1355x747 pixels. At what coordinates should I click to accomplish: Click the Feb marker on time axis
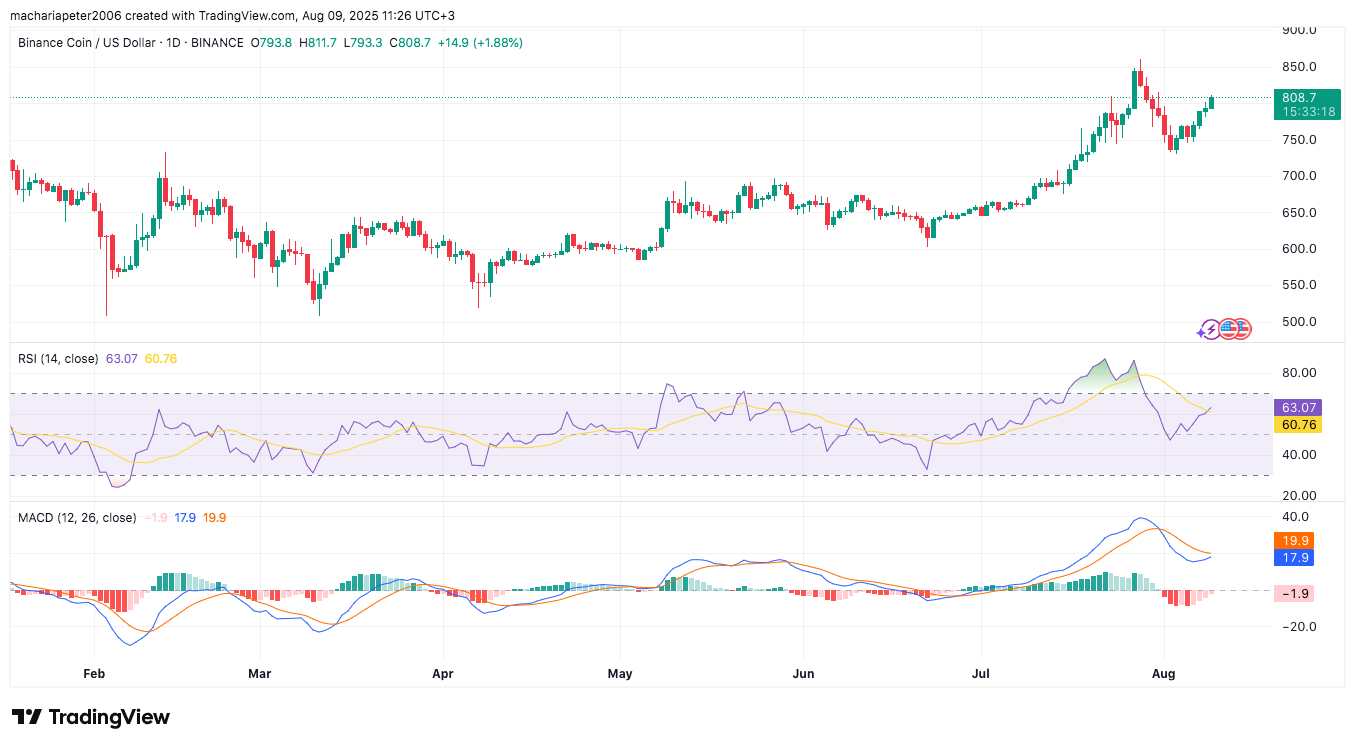tap(94, 674)
